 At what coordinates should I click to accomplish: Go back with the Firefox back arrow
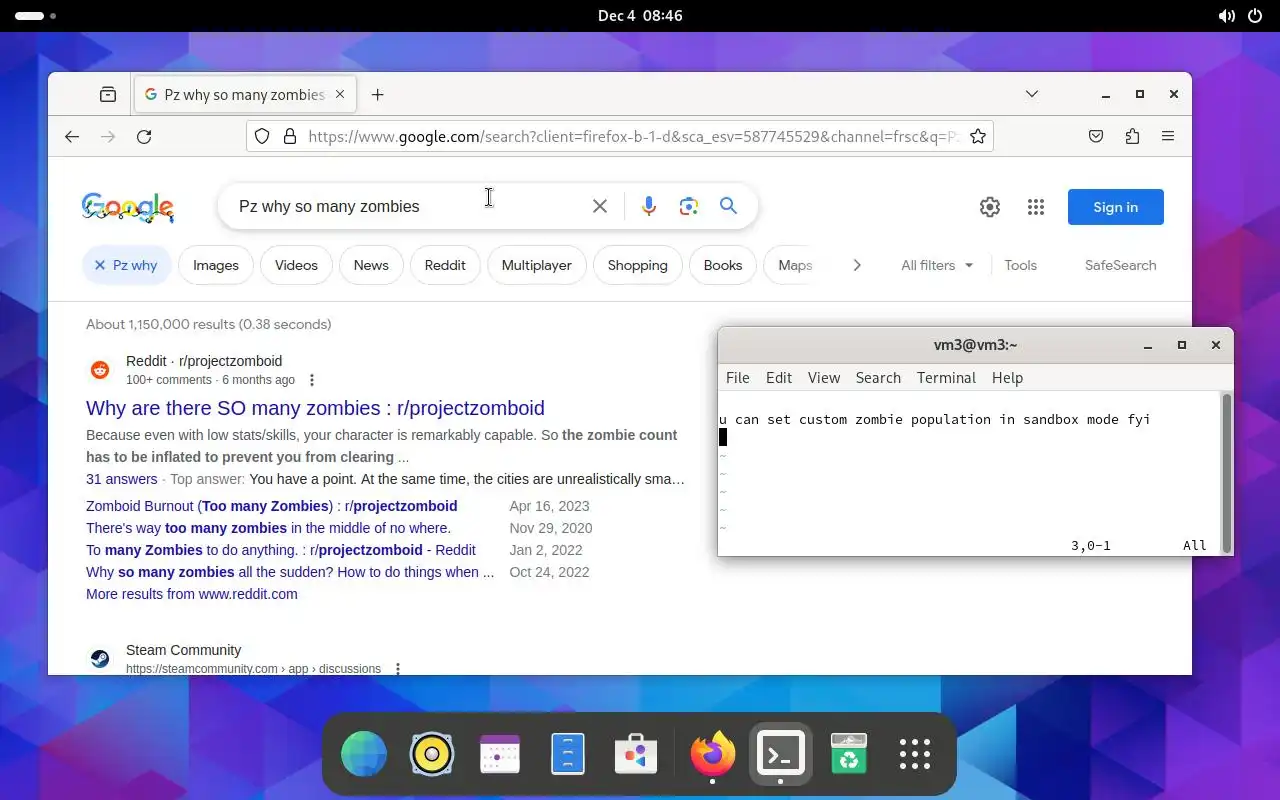click(x=72, y=137)
